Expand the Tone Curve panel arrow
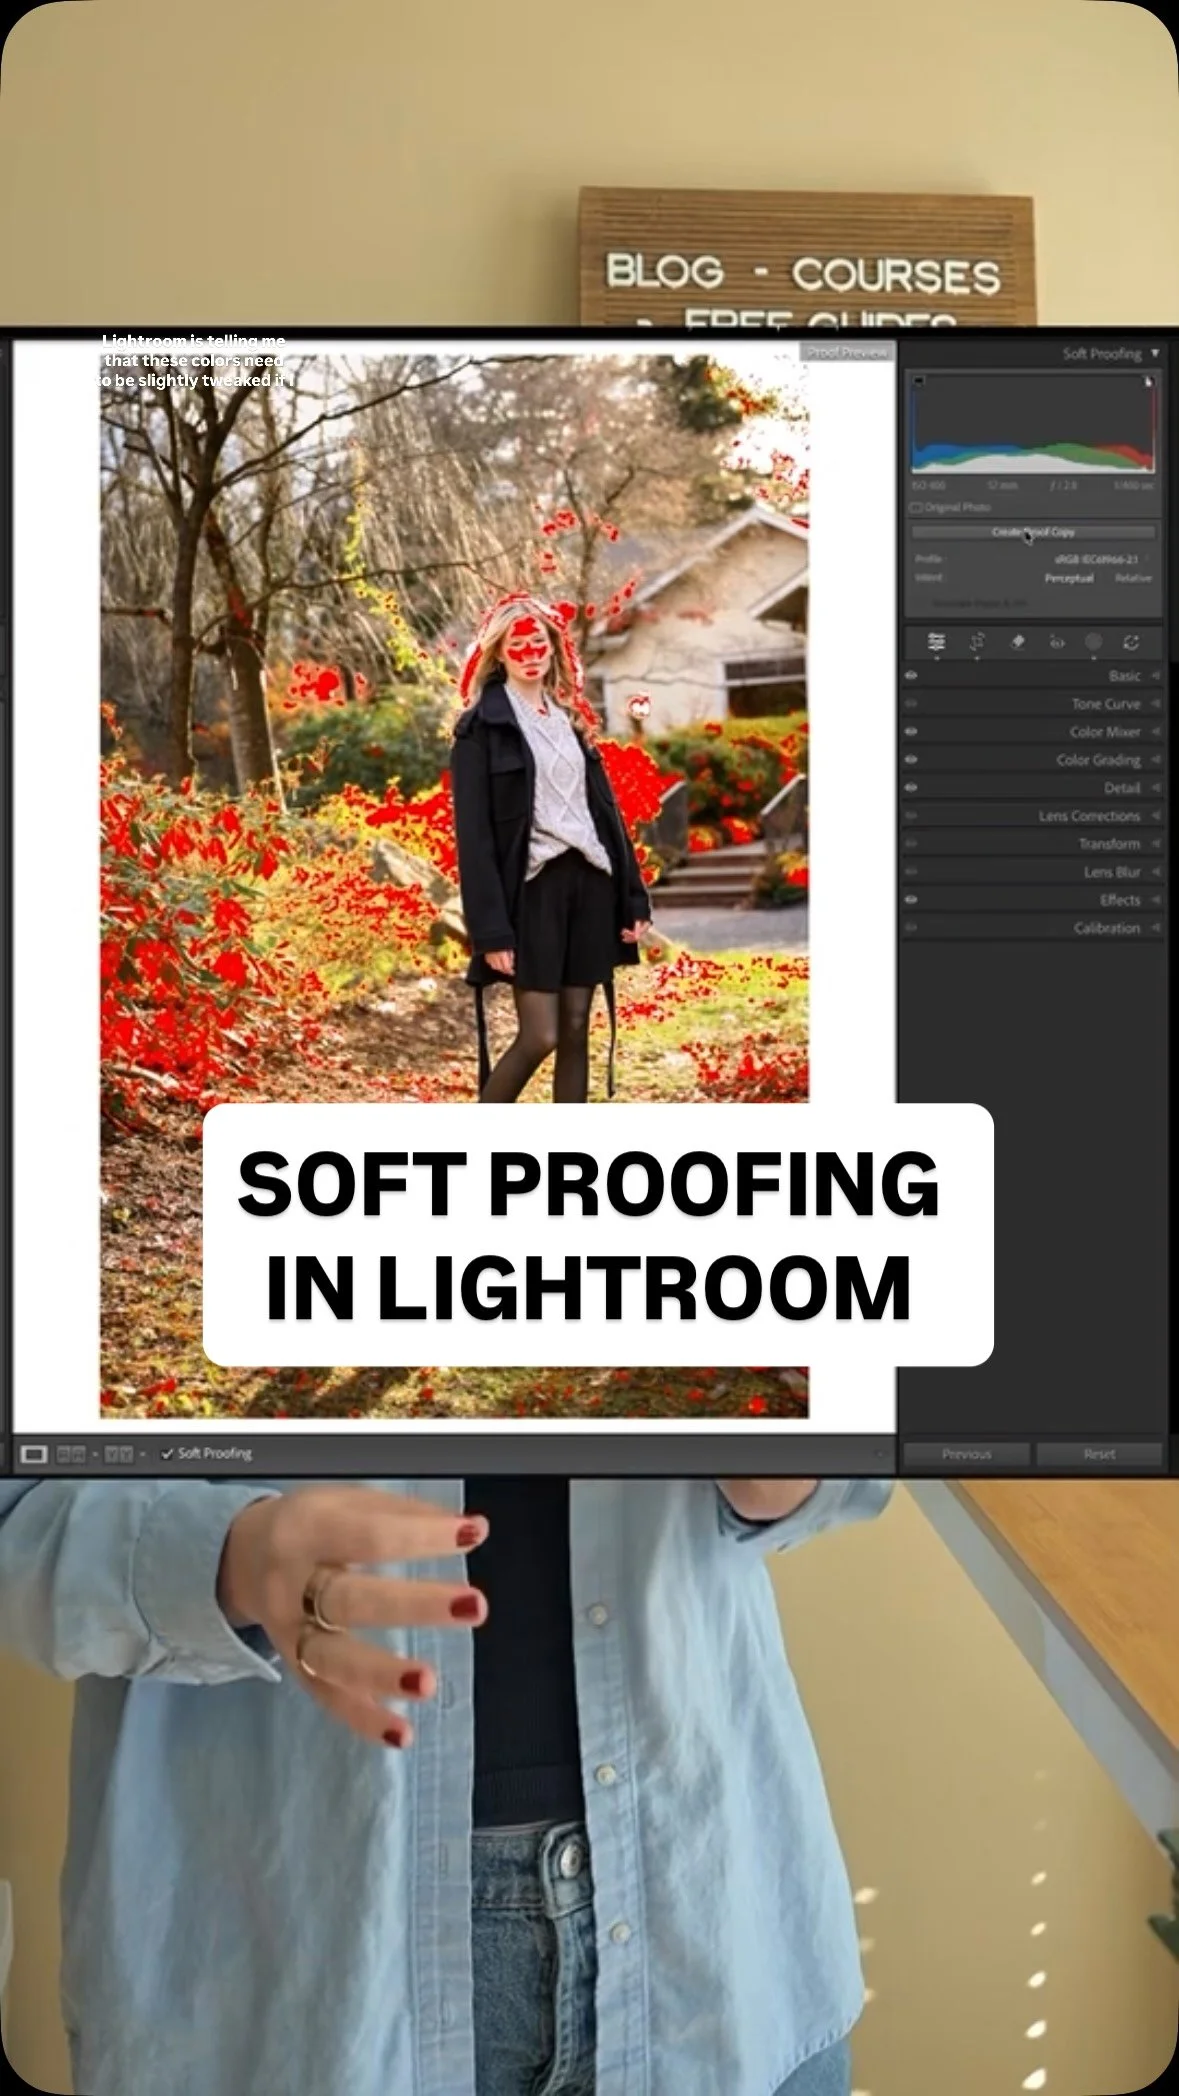Image resolution: width=1179 pixels, height=2096 pixels. (1155, 704)
